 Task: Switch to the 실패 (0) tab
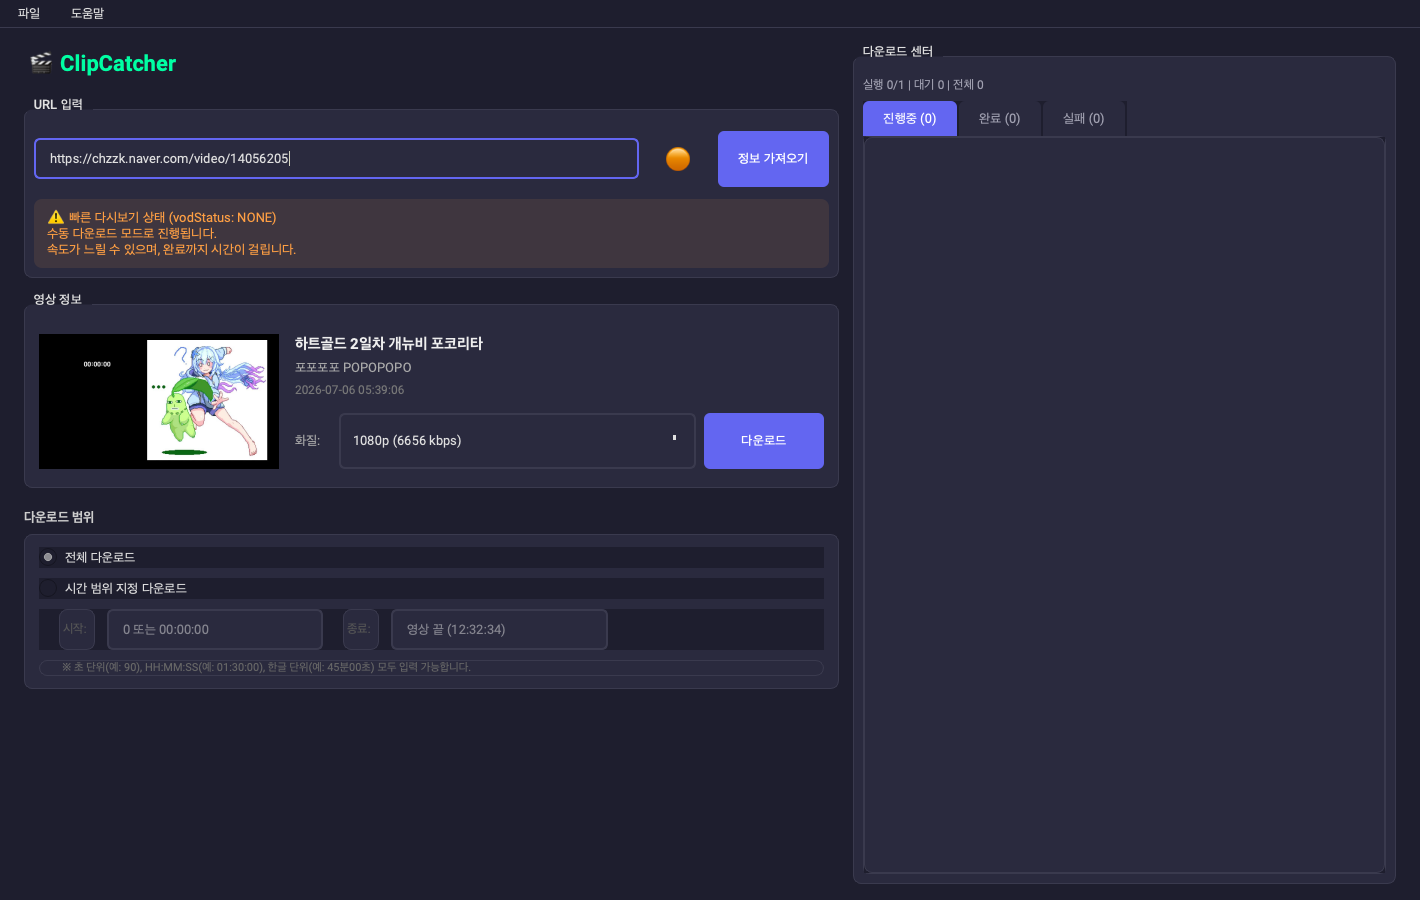click(1084, 118)
